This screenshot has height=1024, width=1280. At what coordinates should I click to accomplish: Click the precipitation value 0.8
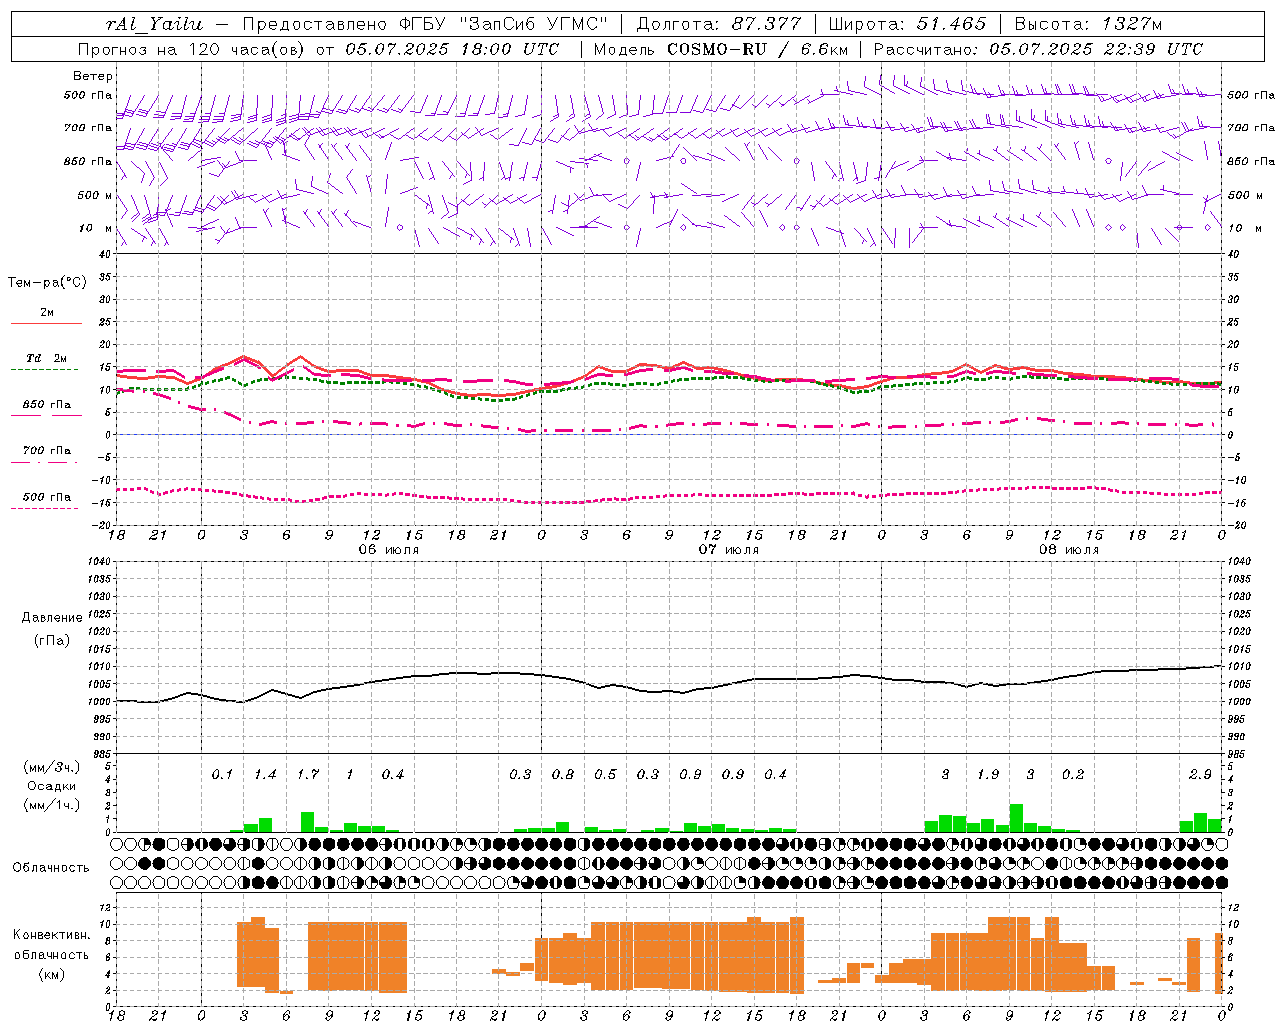click(563, 775)
